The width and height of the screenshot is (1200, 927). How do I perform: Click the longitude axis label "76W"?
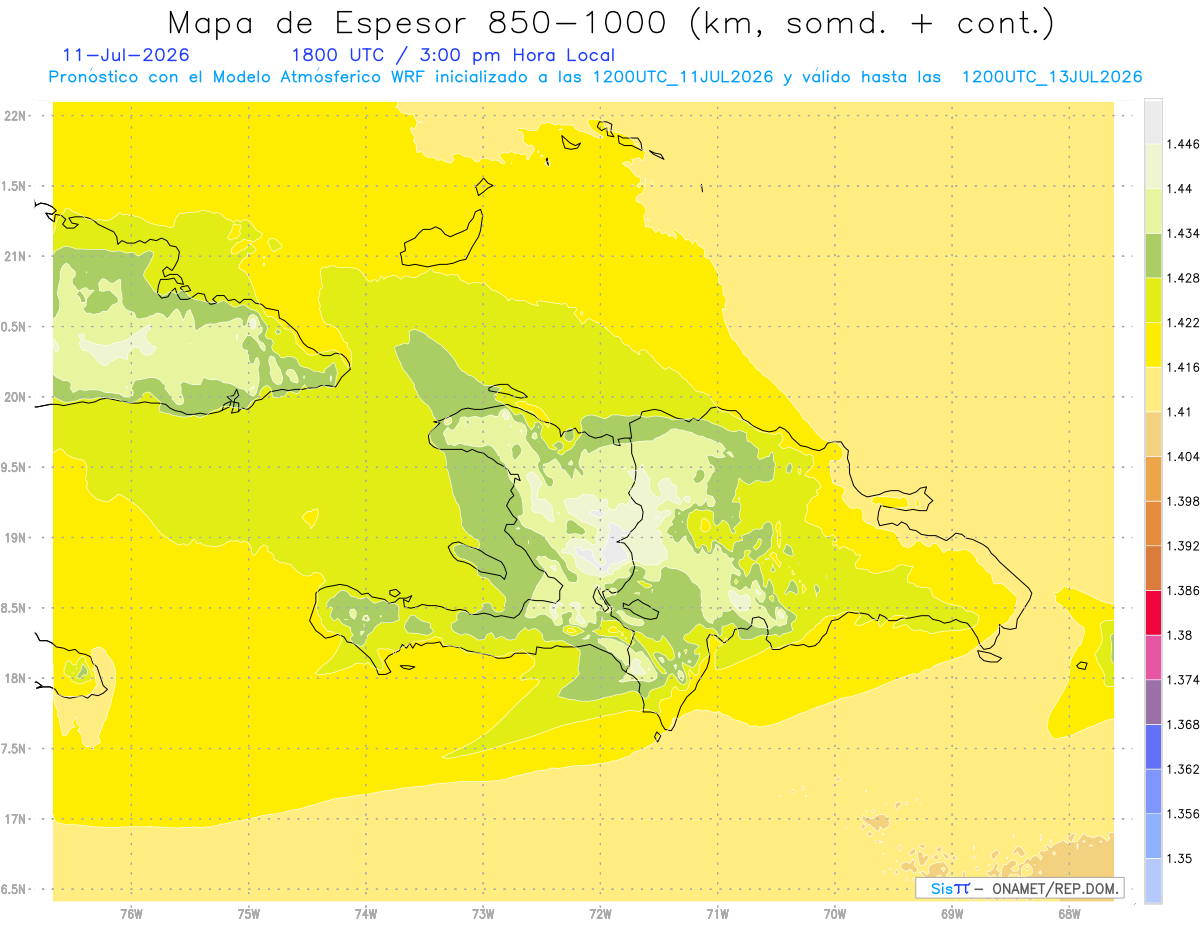point(131,913)
